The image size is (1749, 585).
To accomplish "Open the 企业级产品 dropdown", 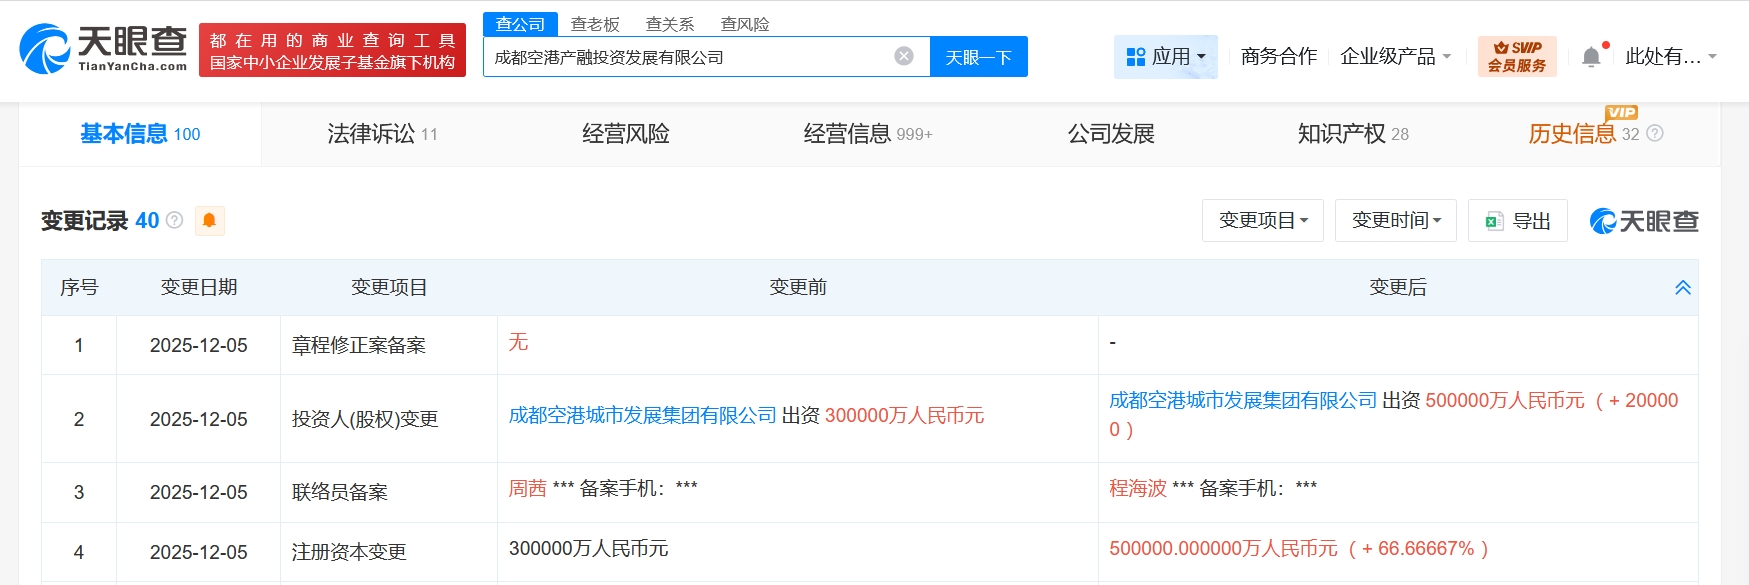I will point(1395,57).
